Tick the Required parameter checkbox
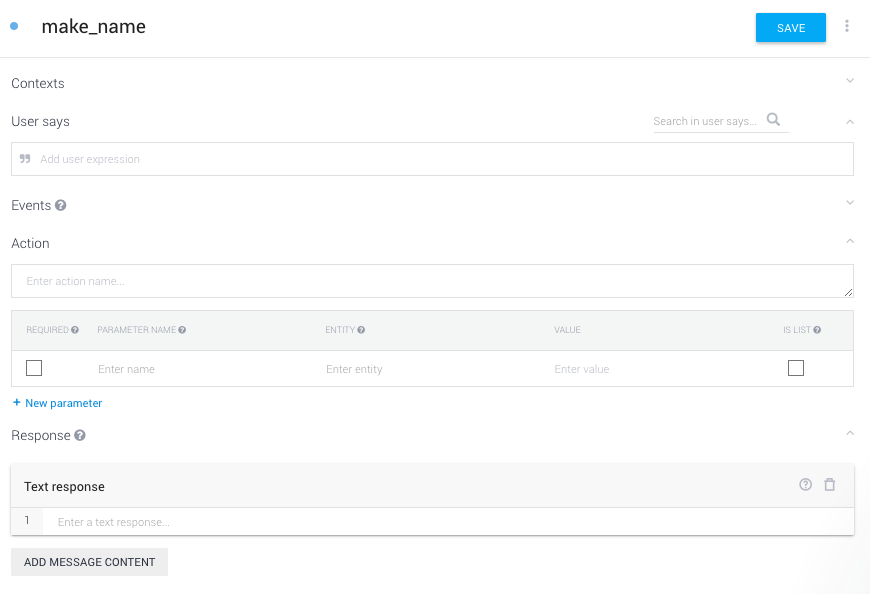 point(34,368)
